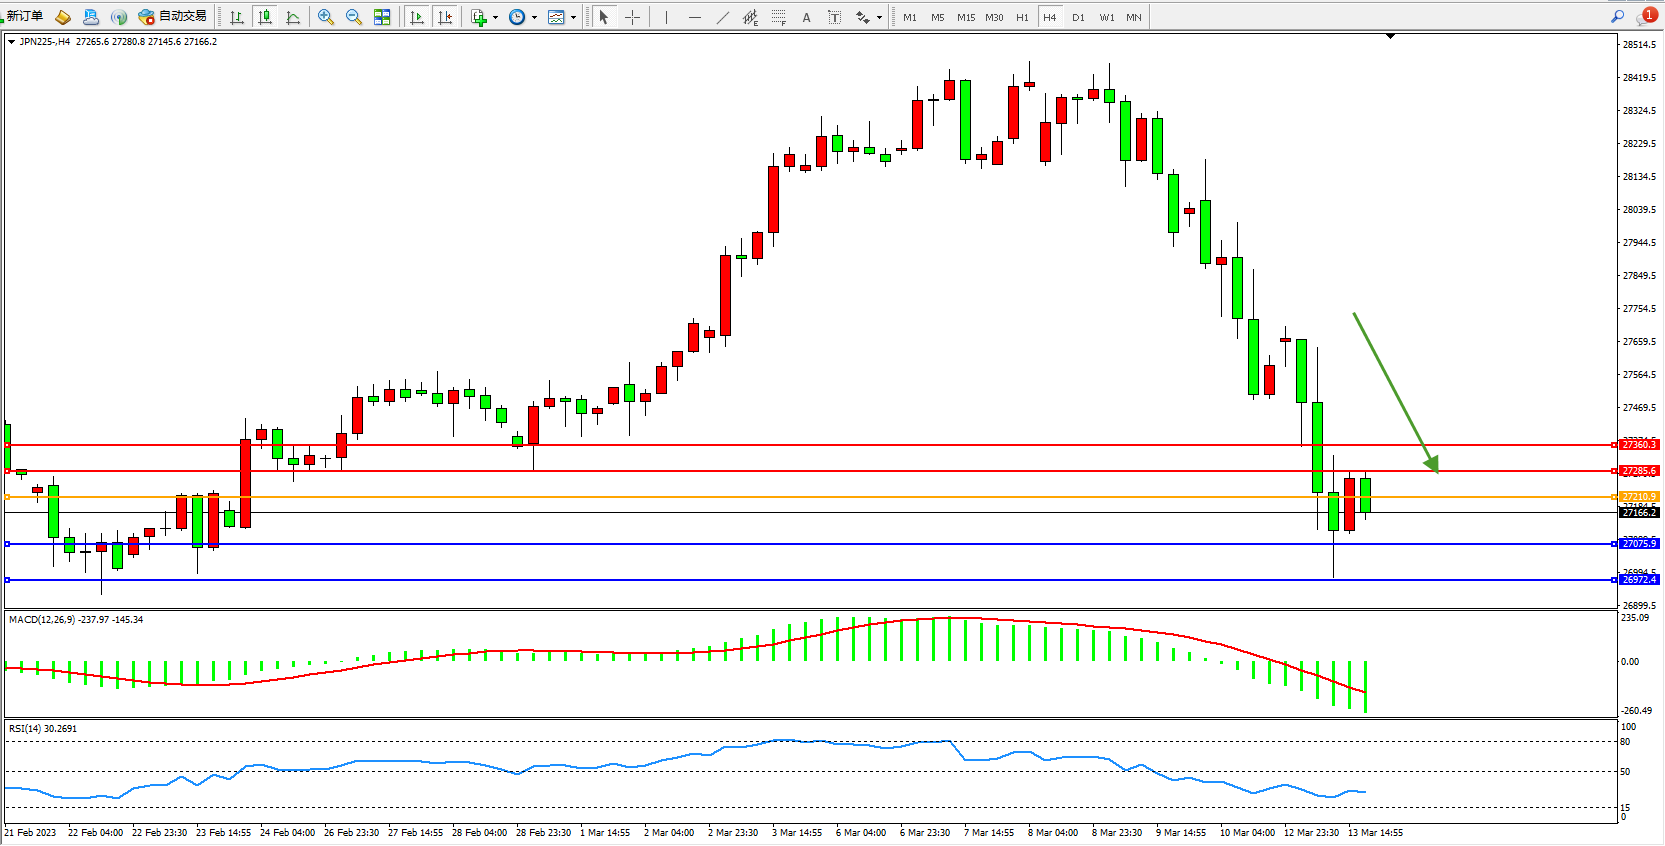Open the tile windows layout icon
The width and height of the screenshot is (1665, 846).
382,17
